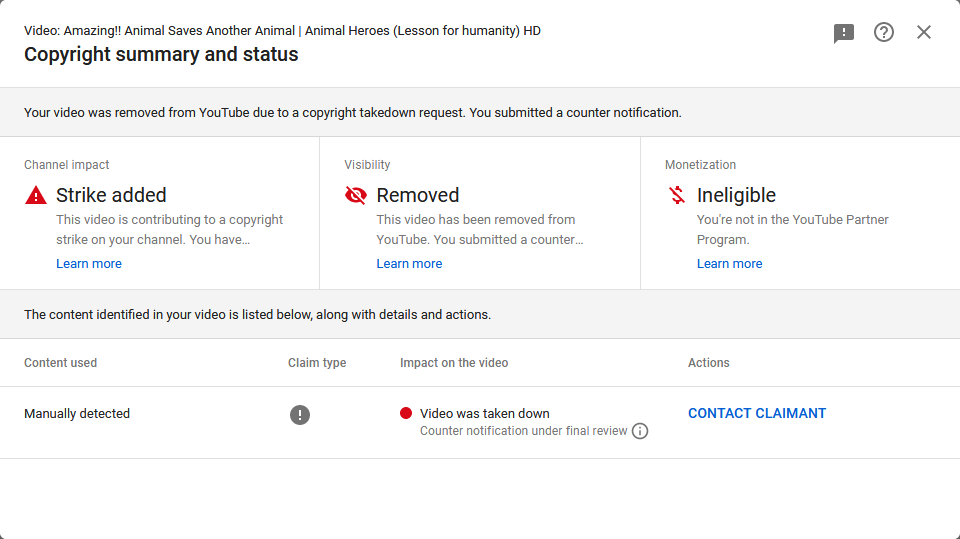Click the description 'This video has been removed…'
The height and width of the screenshot is (539, 960).
480,230
